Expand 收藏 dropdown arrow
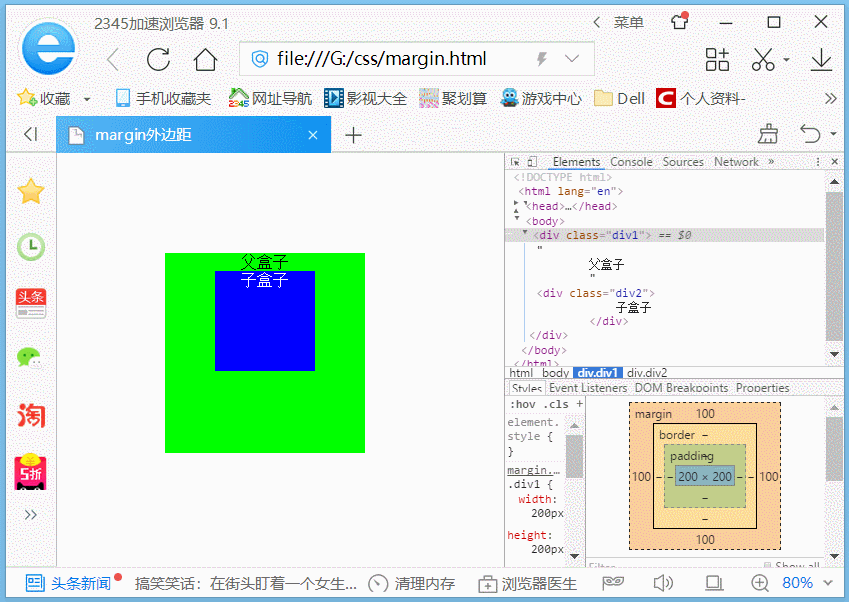The image size is (849, 602). pyautogui.click(x=87, y=100)
